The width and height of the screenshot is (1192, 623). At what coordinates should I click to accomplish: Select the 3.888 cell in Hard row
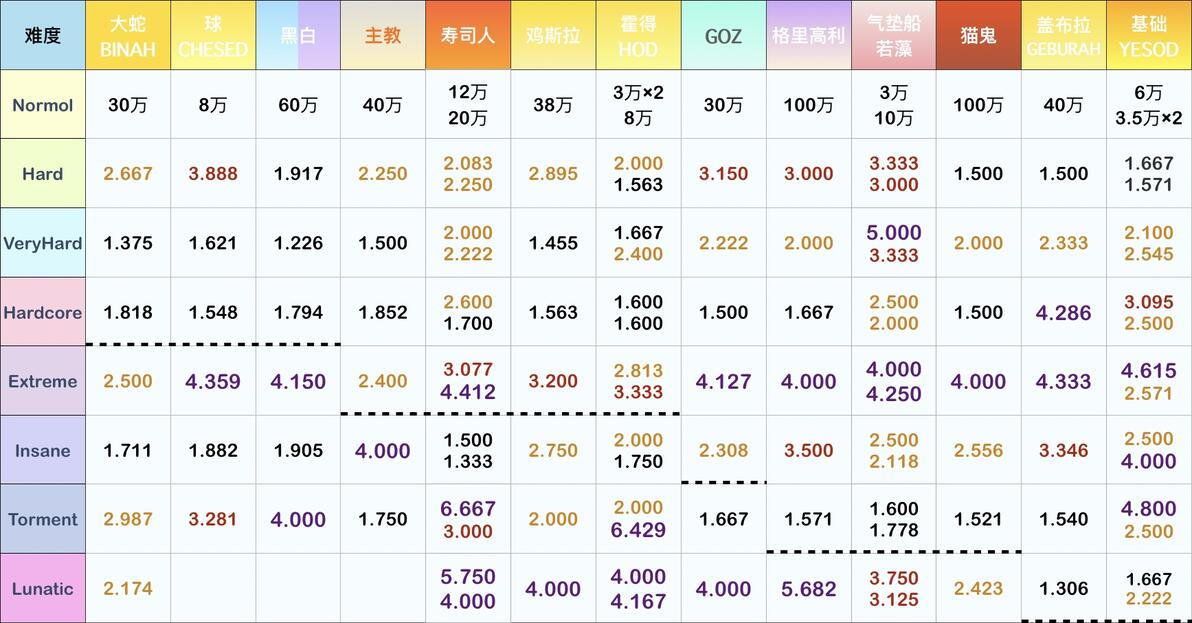213,174
